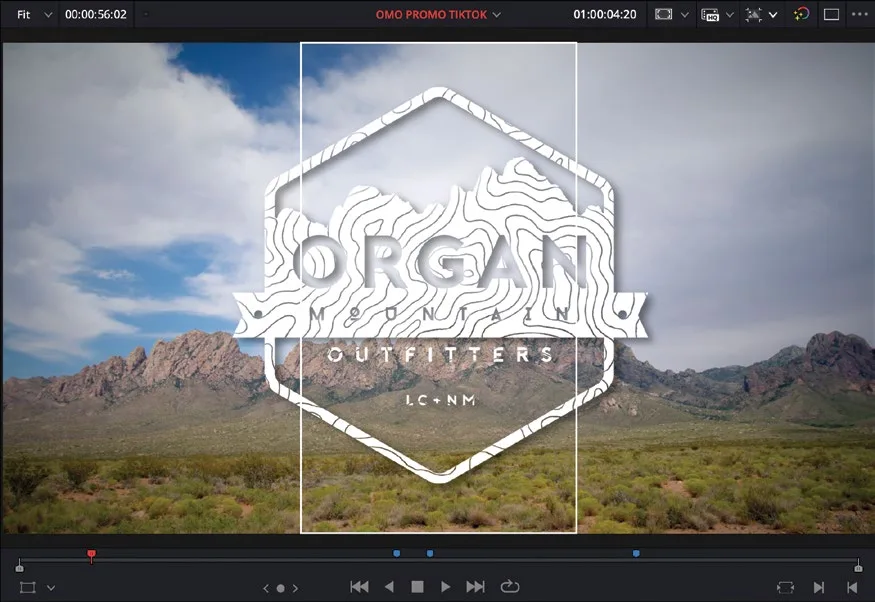Click the jog bar start handle
This screenshot has height=602, width=875.
[x=20, y=567]
